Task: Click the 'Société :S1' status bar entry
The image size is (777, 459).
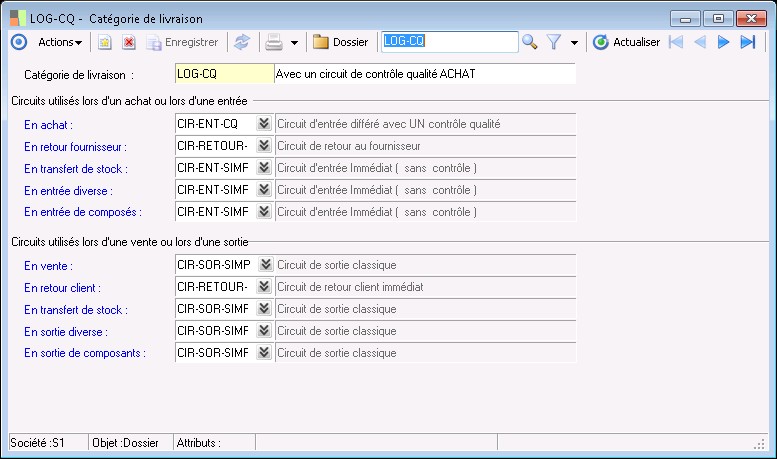Action: [37, 443]
